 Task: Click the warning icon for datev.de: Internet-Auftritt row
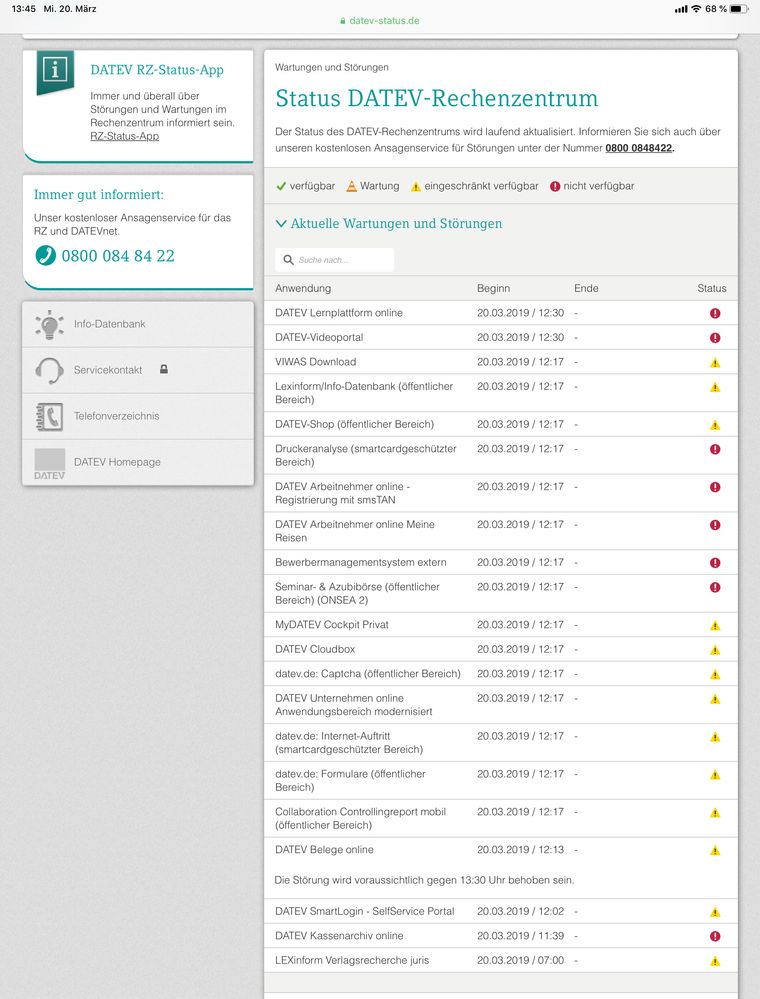715,737
